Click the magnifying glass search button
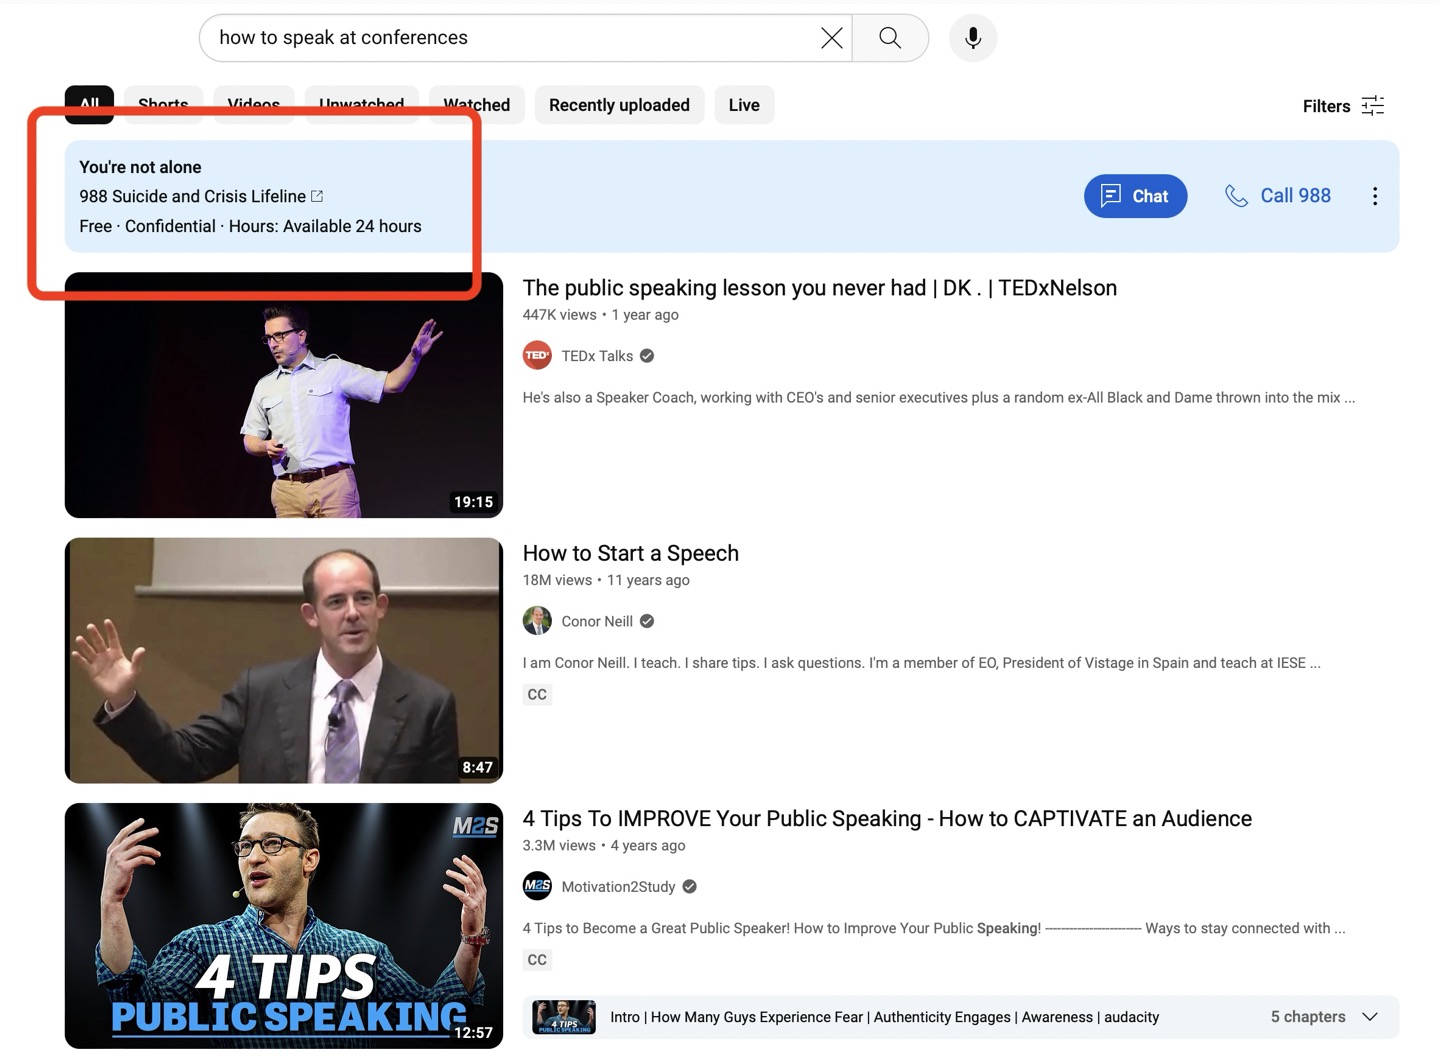Image resolution: width=1440 pixels, height=1057 pixels. point(889,38)
